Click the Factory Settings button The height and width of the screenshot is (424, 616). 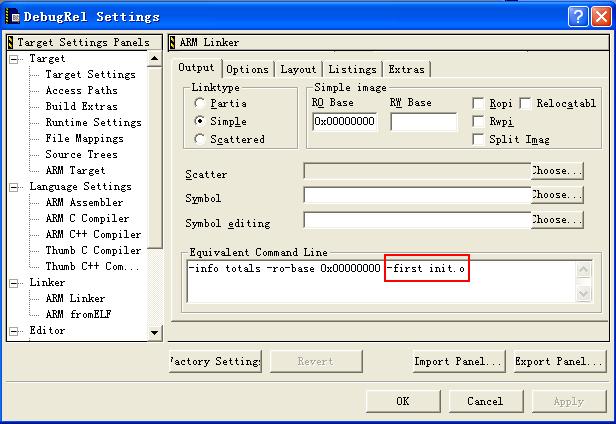pos(215,361)
